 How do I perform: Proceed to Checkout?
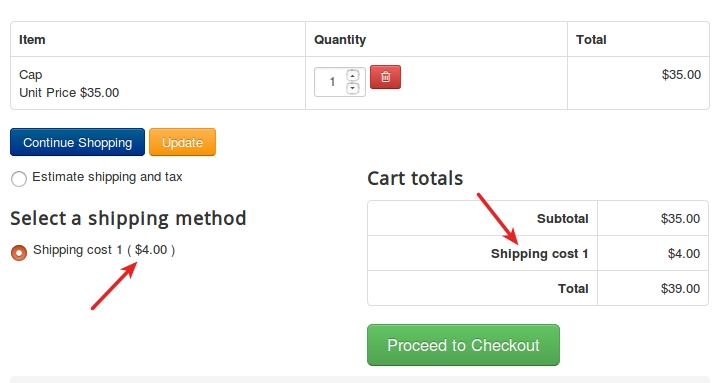tap(463, 345)
